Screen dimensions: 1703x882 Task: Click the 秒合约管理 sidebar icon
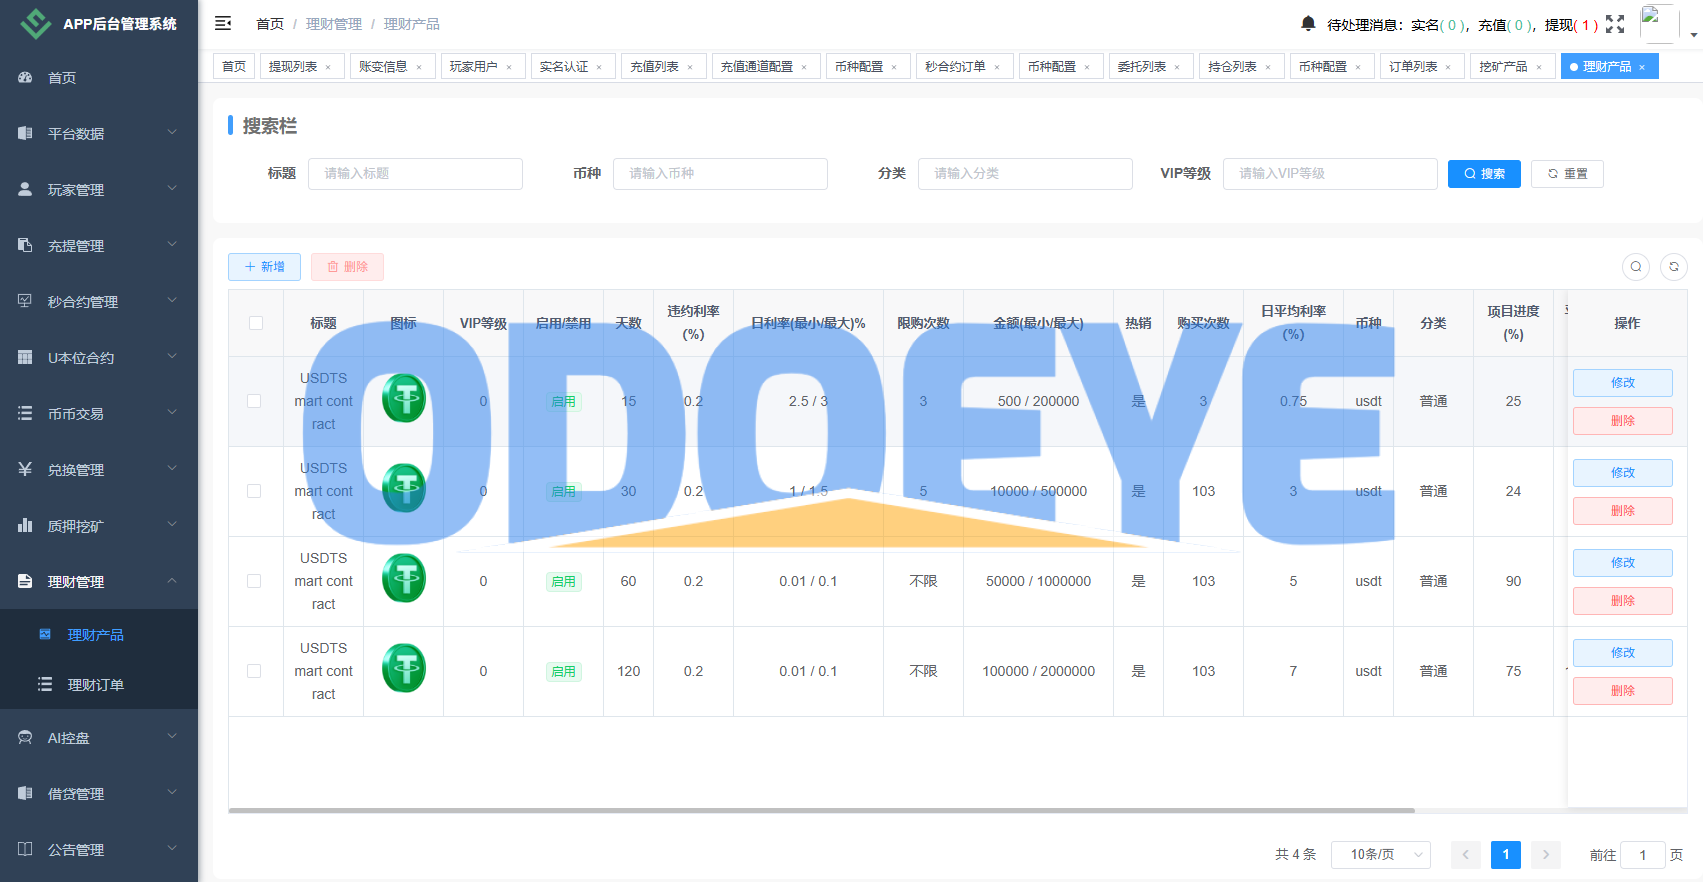pos(25,301)
